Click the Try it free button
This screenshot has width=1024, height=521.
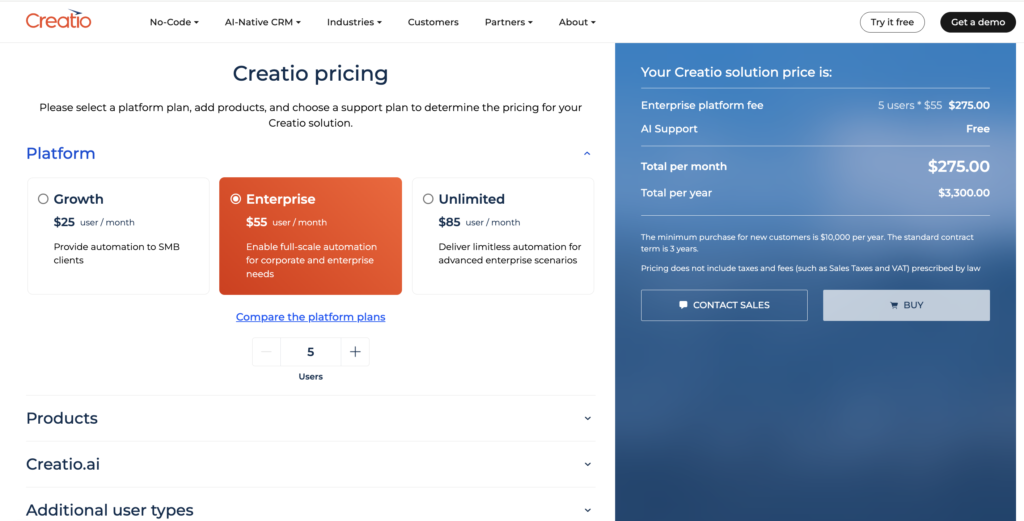click(892, 22)
